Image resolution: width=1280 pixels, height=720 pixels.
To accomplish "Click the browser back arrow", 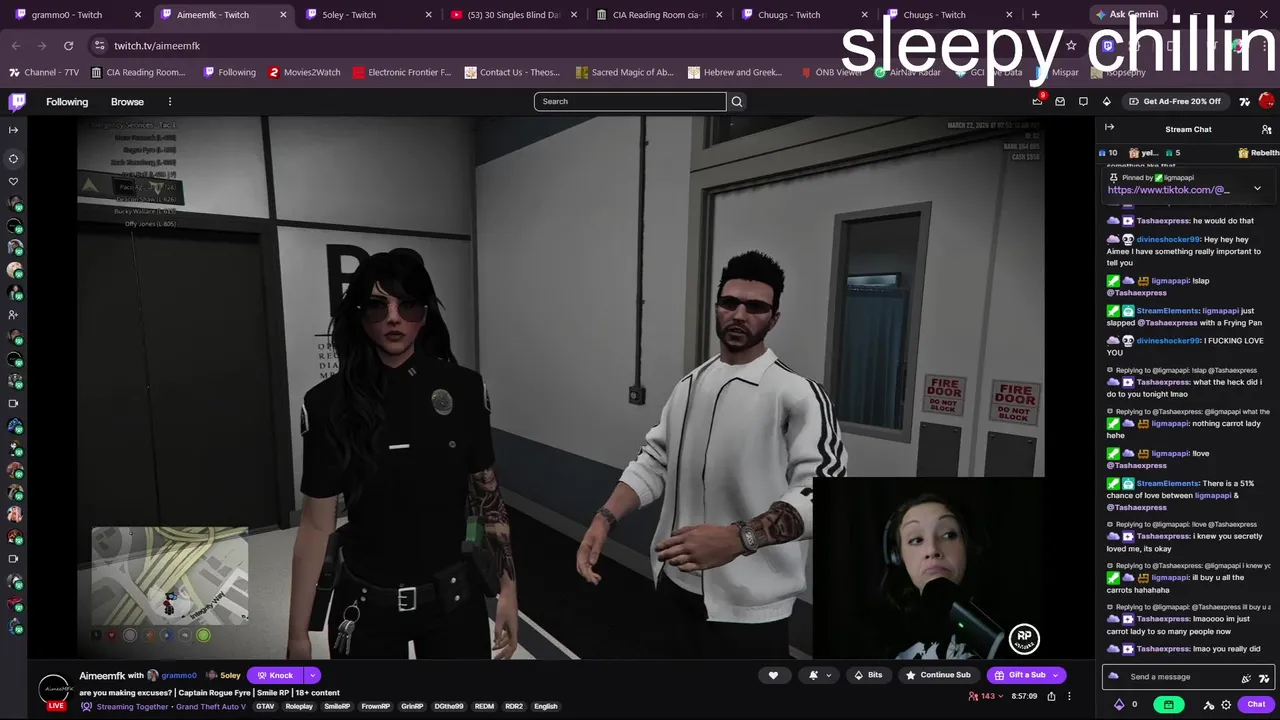I will pyautogui.click(x=16, y=45).
